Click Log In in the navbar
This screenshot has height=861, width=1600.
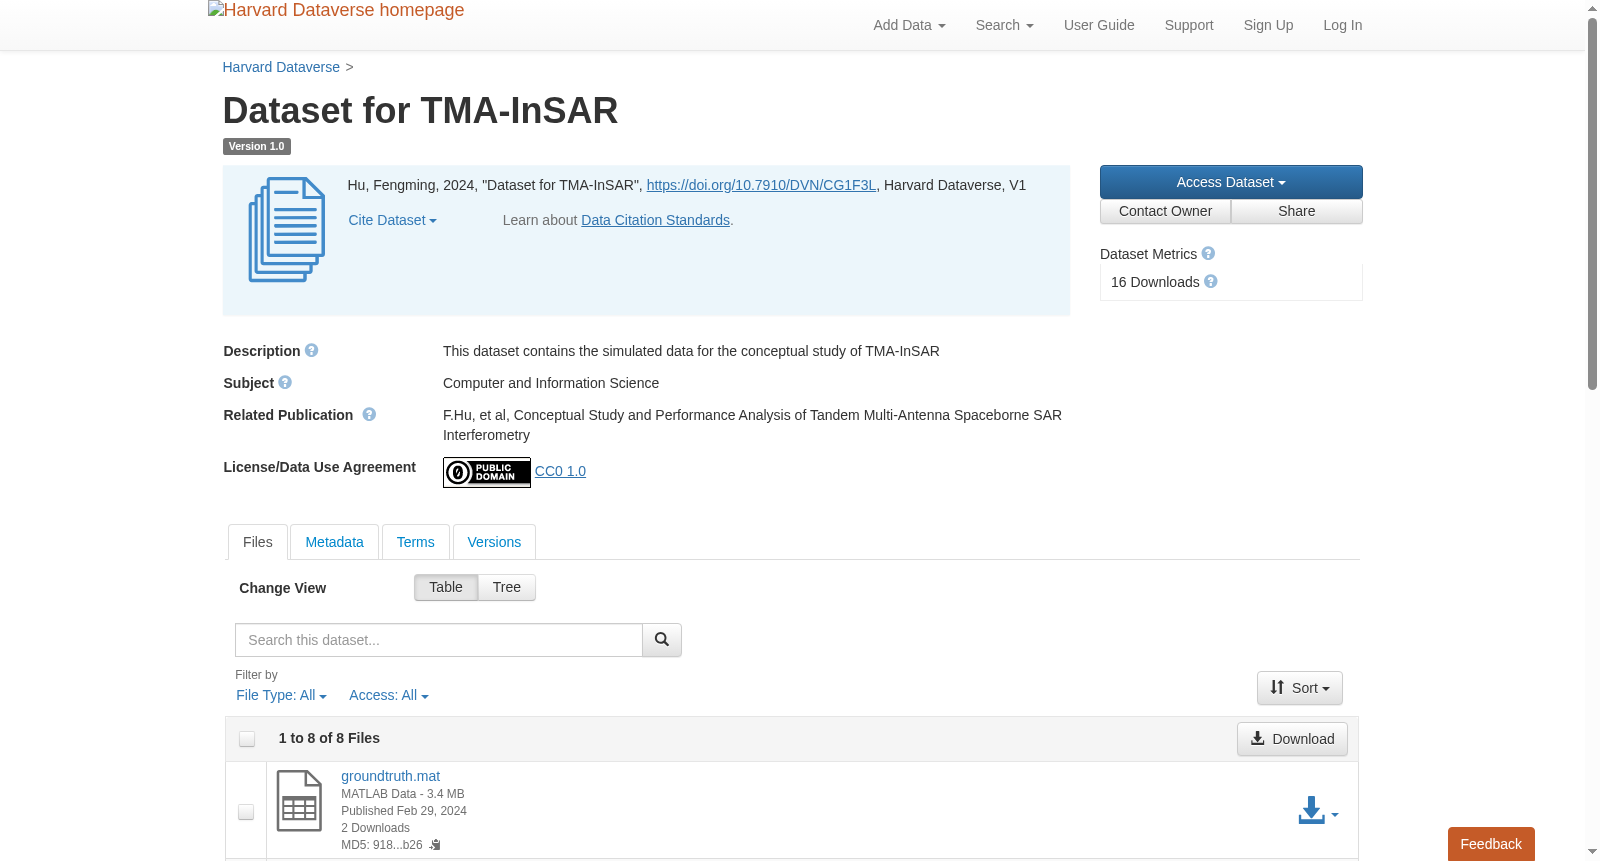coord(1343,25)
